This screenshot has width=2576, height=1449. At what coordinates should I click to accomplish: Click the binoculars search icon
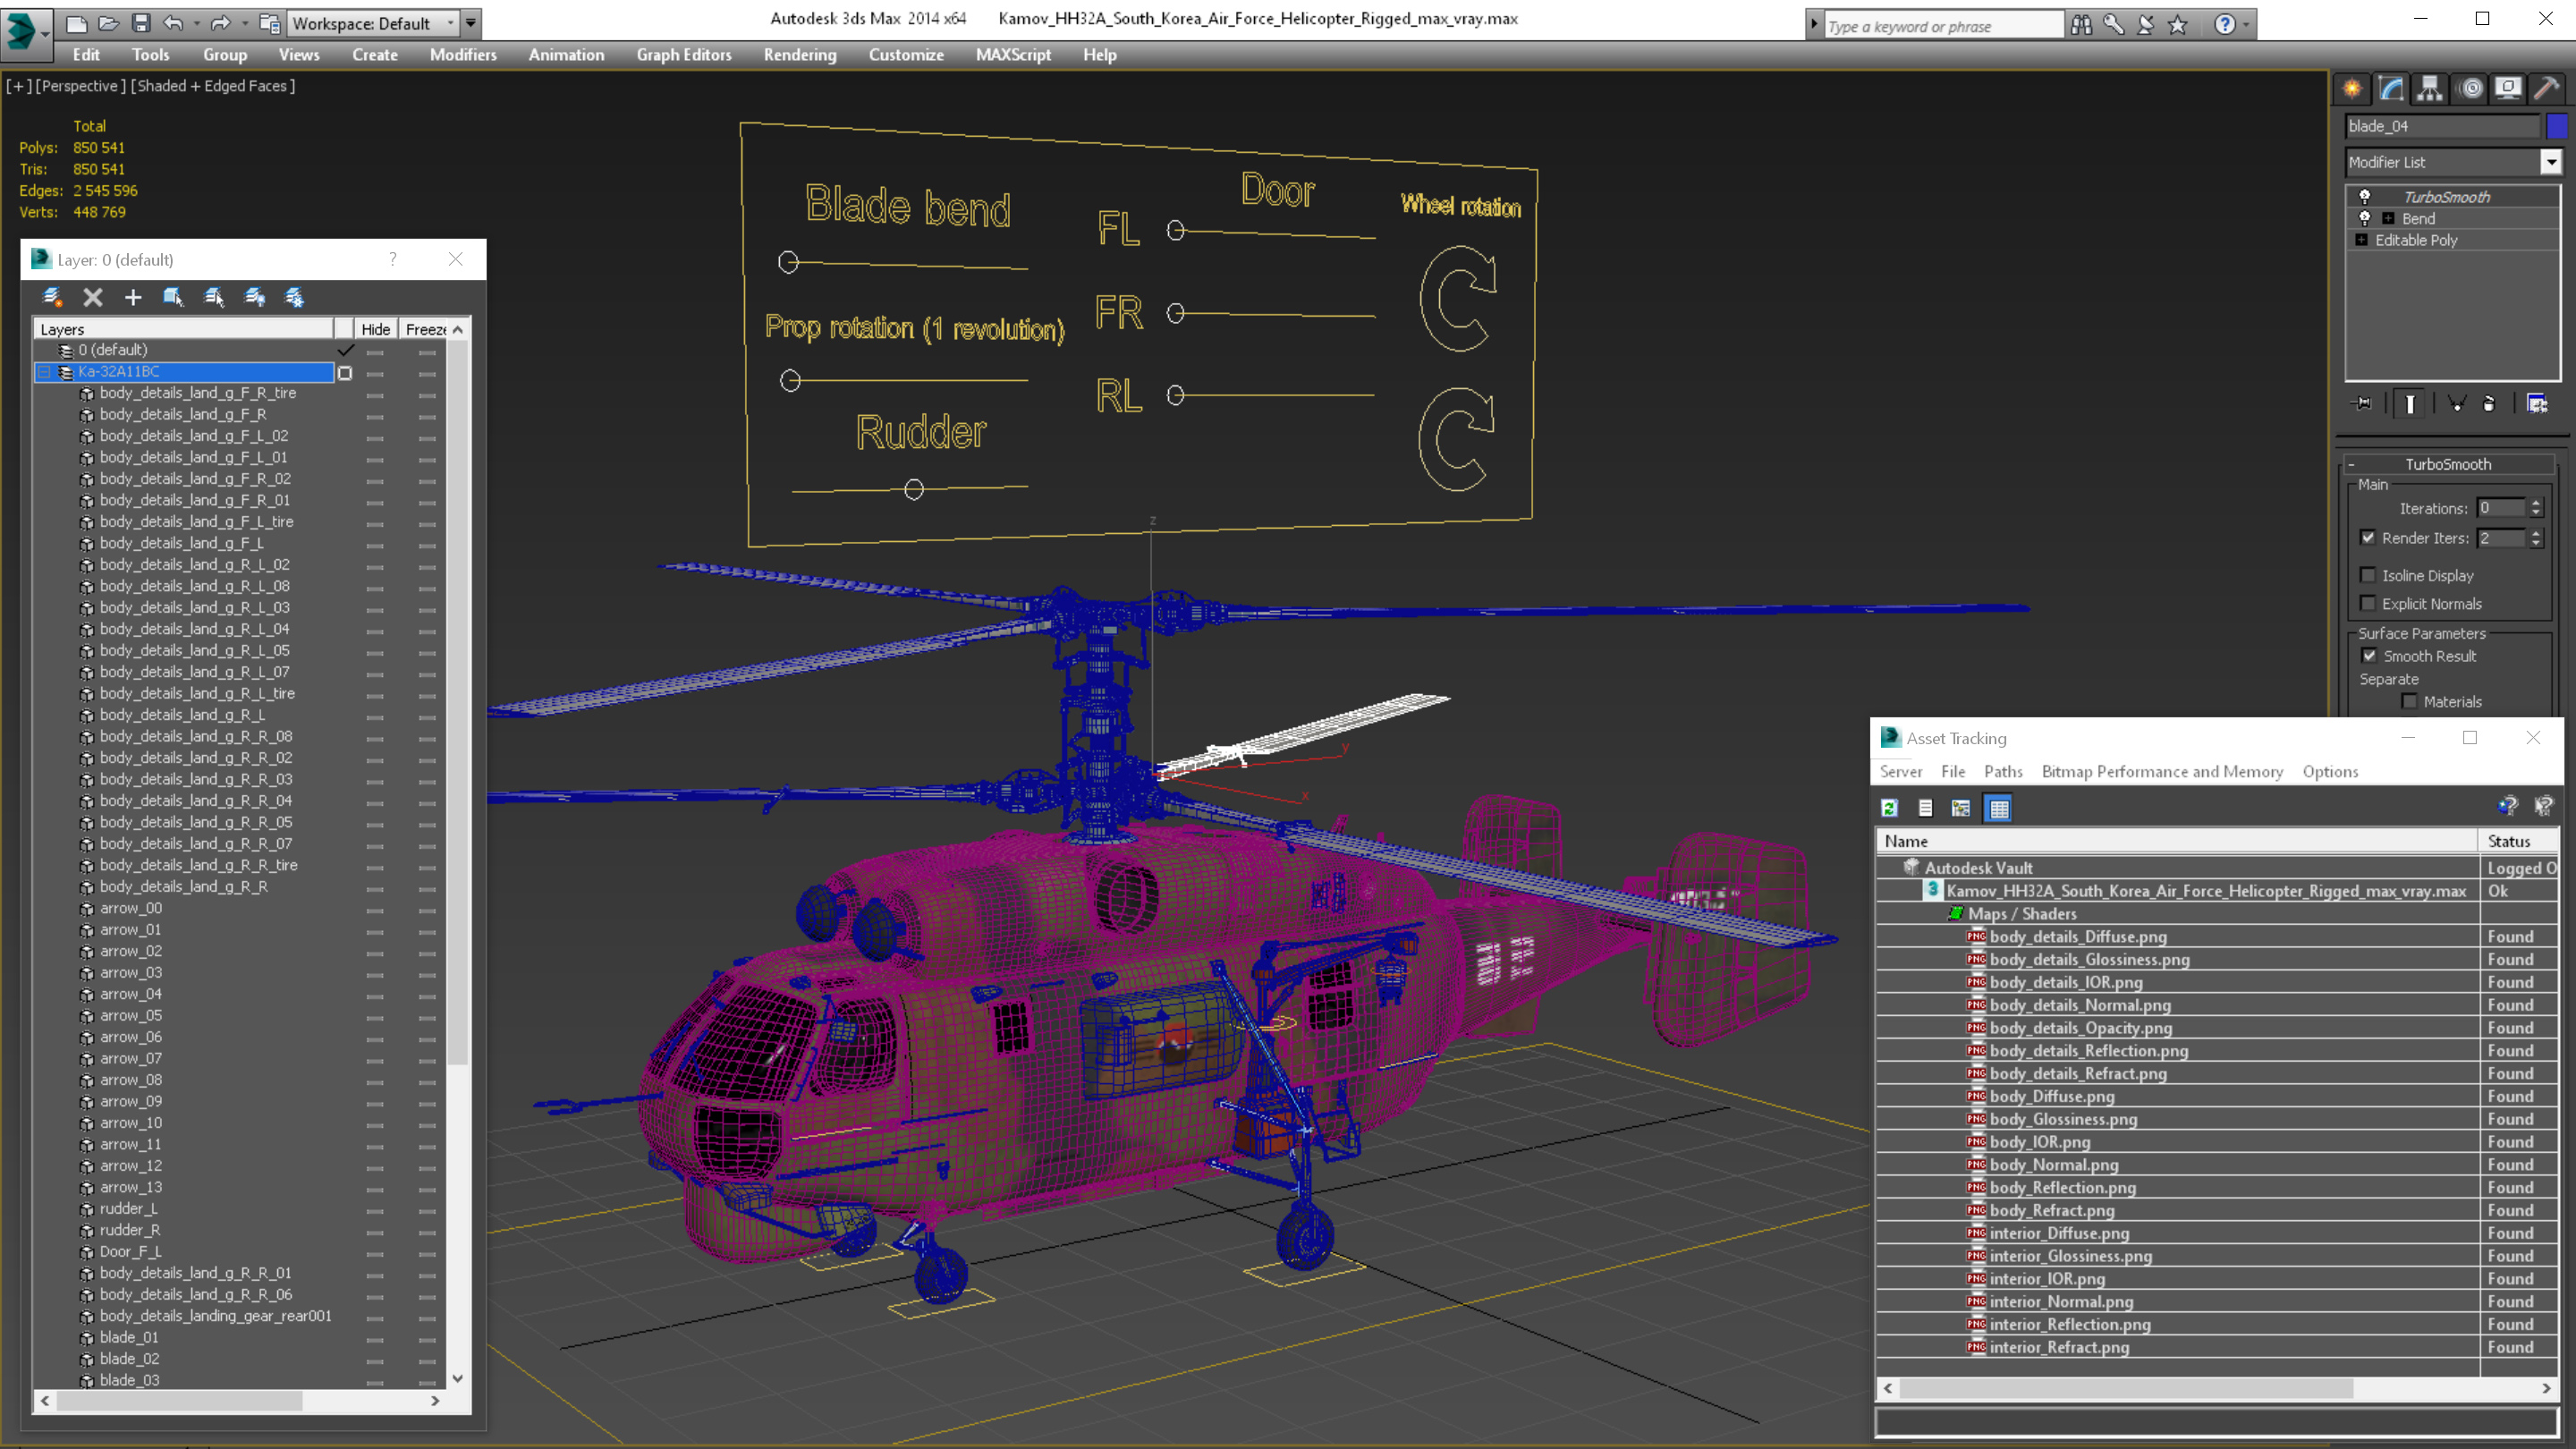2081,25
